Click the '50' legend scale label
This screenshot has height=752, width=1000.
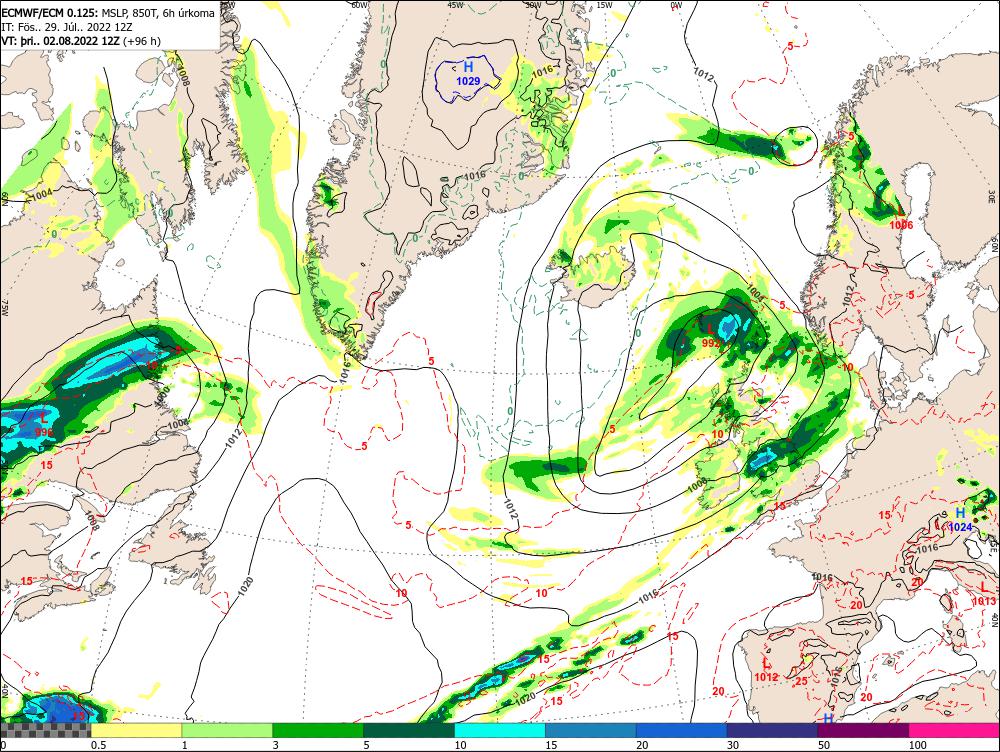(824, 745)
